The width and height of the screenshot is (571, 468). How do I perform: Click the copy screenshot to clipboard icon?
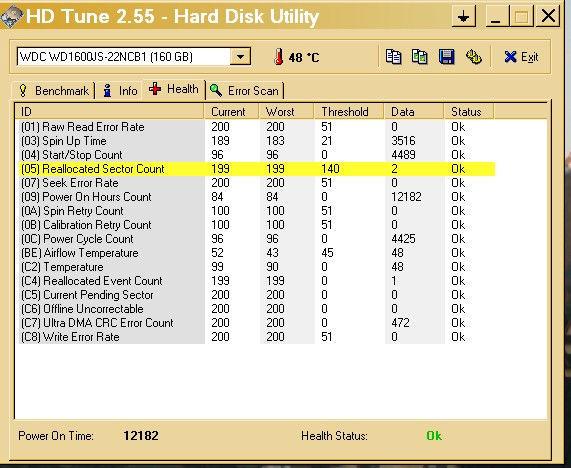(x=420, y=57)
